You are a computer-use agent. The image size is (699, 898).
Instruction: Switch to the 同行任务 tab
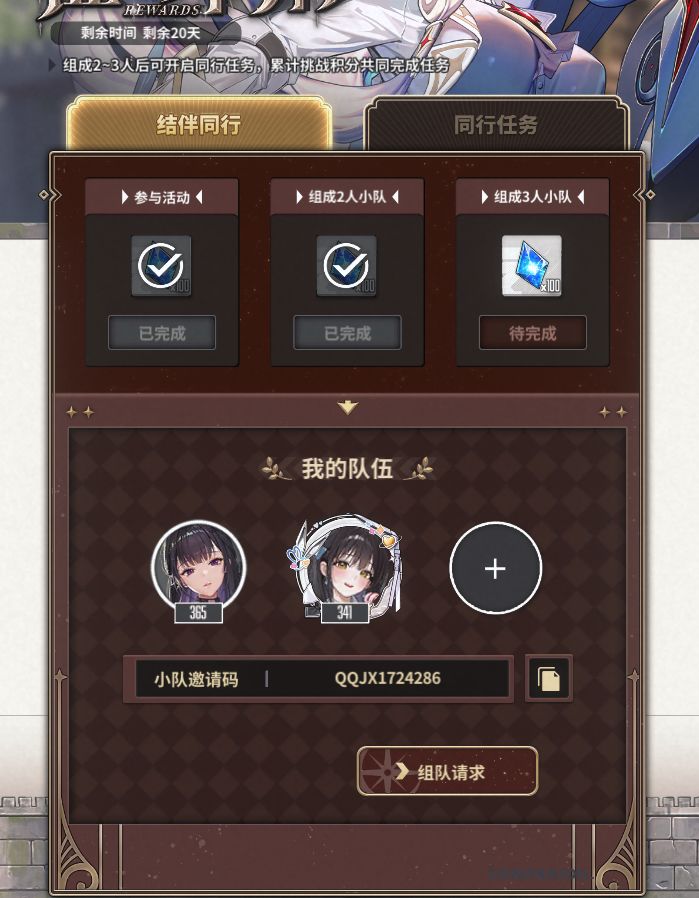click(x=496, y=124)
